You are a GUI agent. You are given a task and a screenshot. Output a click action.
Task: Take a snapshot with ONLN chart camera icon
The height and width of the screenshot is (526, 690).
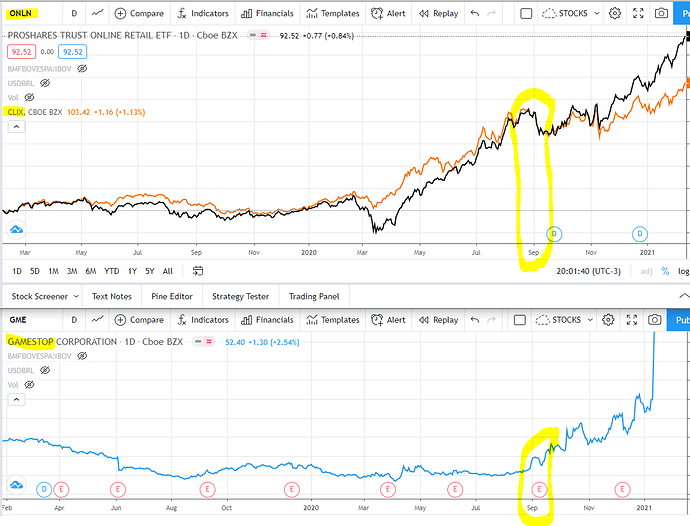point(661,13)
